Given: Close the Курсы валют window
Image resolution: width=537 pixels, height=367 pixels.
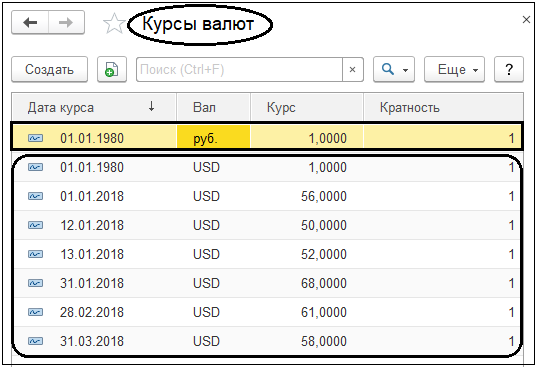Looking at the screenshot, I should pyautogui.click(x=526, y=20).
